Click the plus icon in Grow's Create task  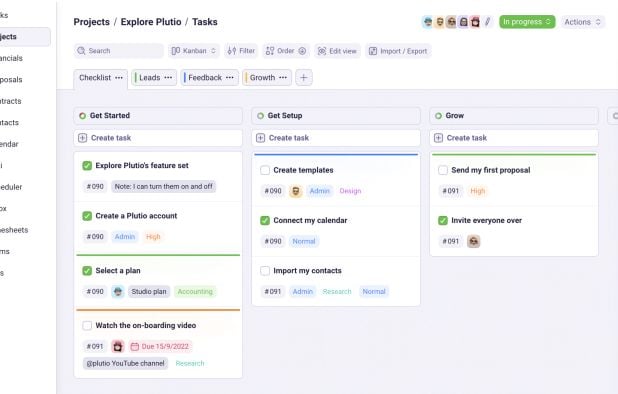tap(438, 138)
